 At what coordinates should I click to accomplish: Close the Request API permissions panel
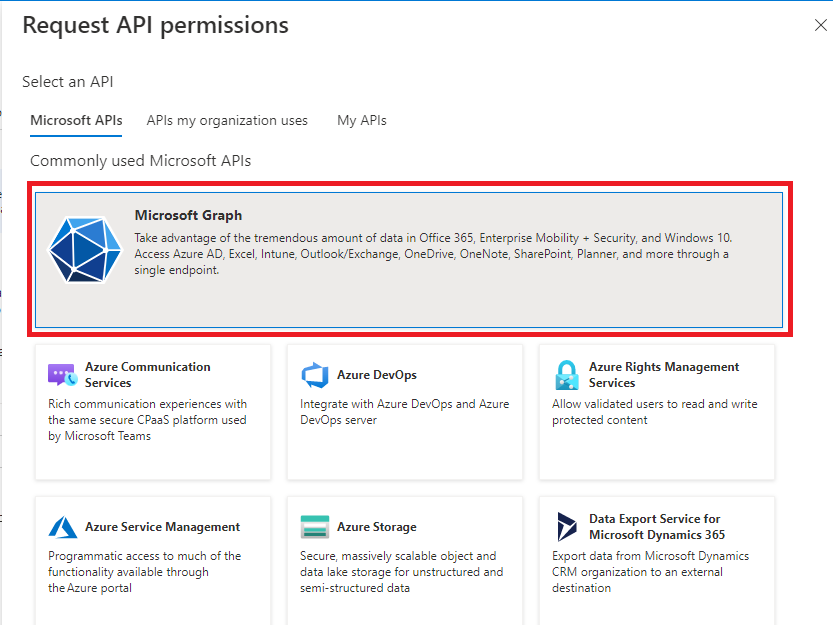[820, 26]
